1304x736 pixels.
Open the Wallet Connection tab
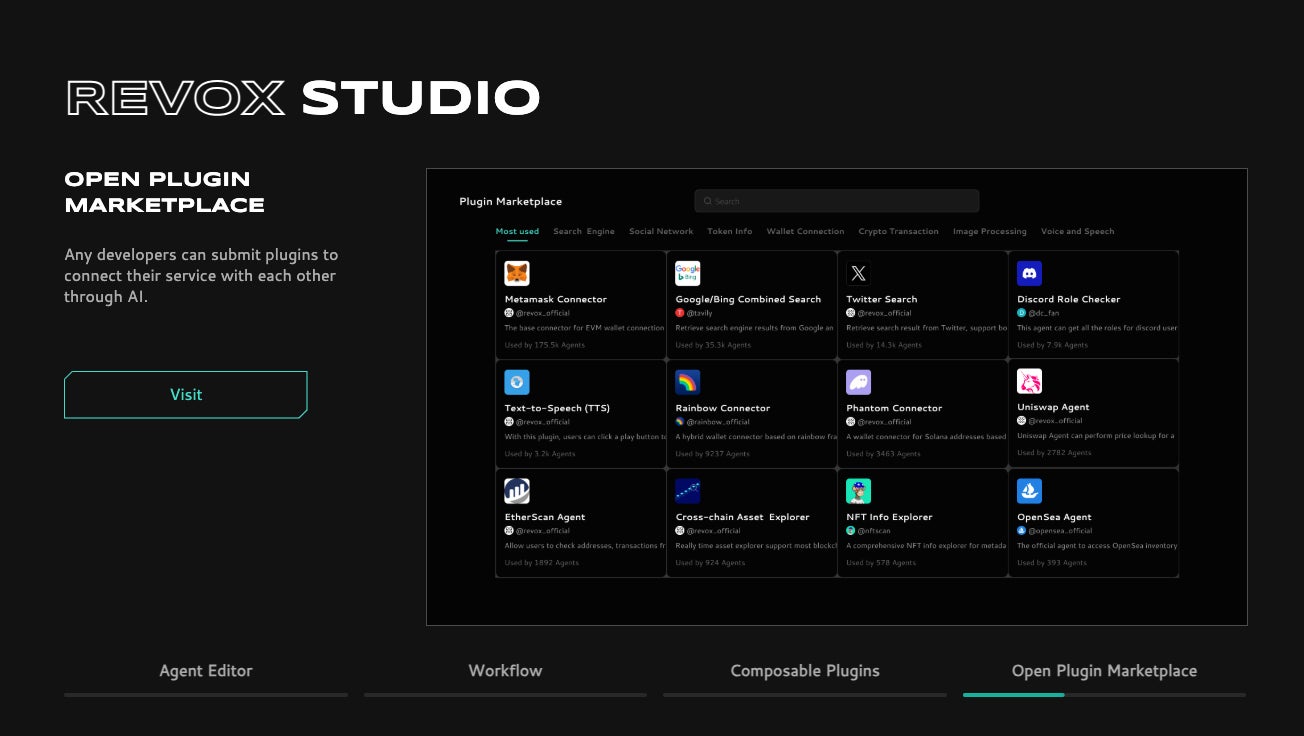(x=805, y=231)
